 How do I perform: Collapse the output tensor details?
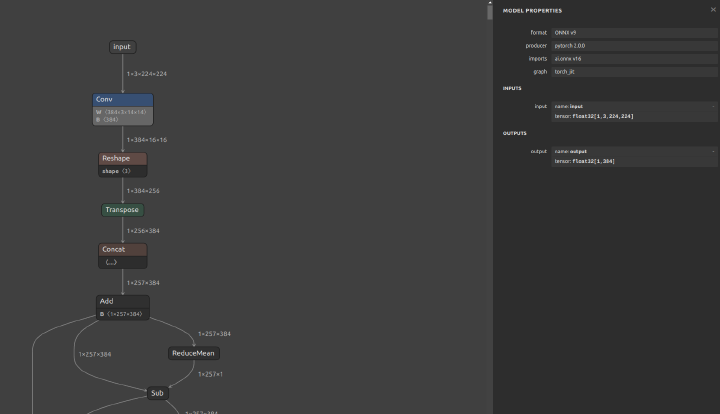713,151
